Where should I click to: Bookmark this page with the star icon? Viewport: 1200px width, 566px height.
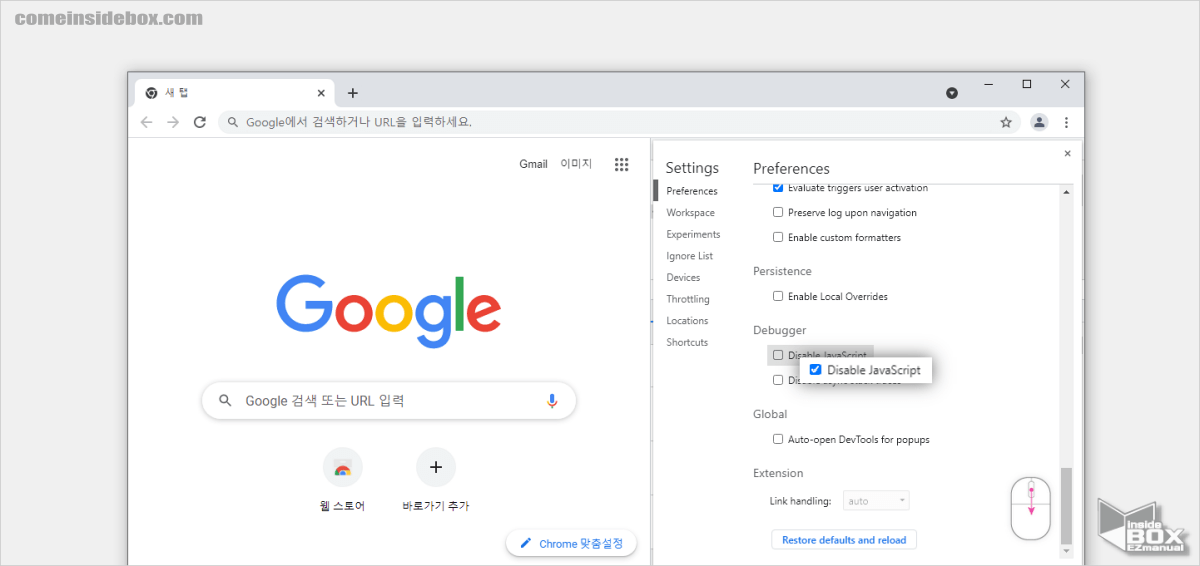(x=1006, y=122)
